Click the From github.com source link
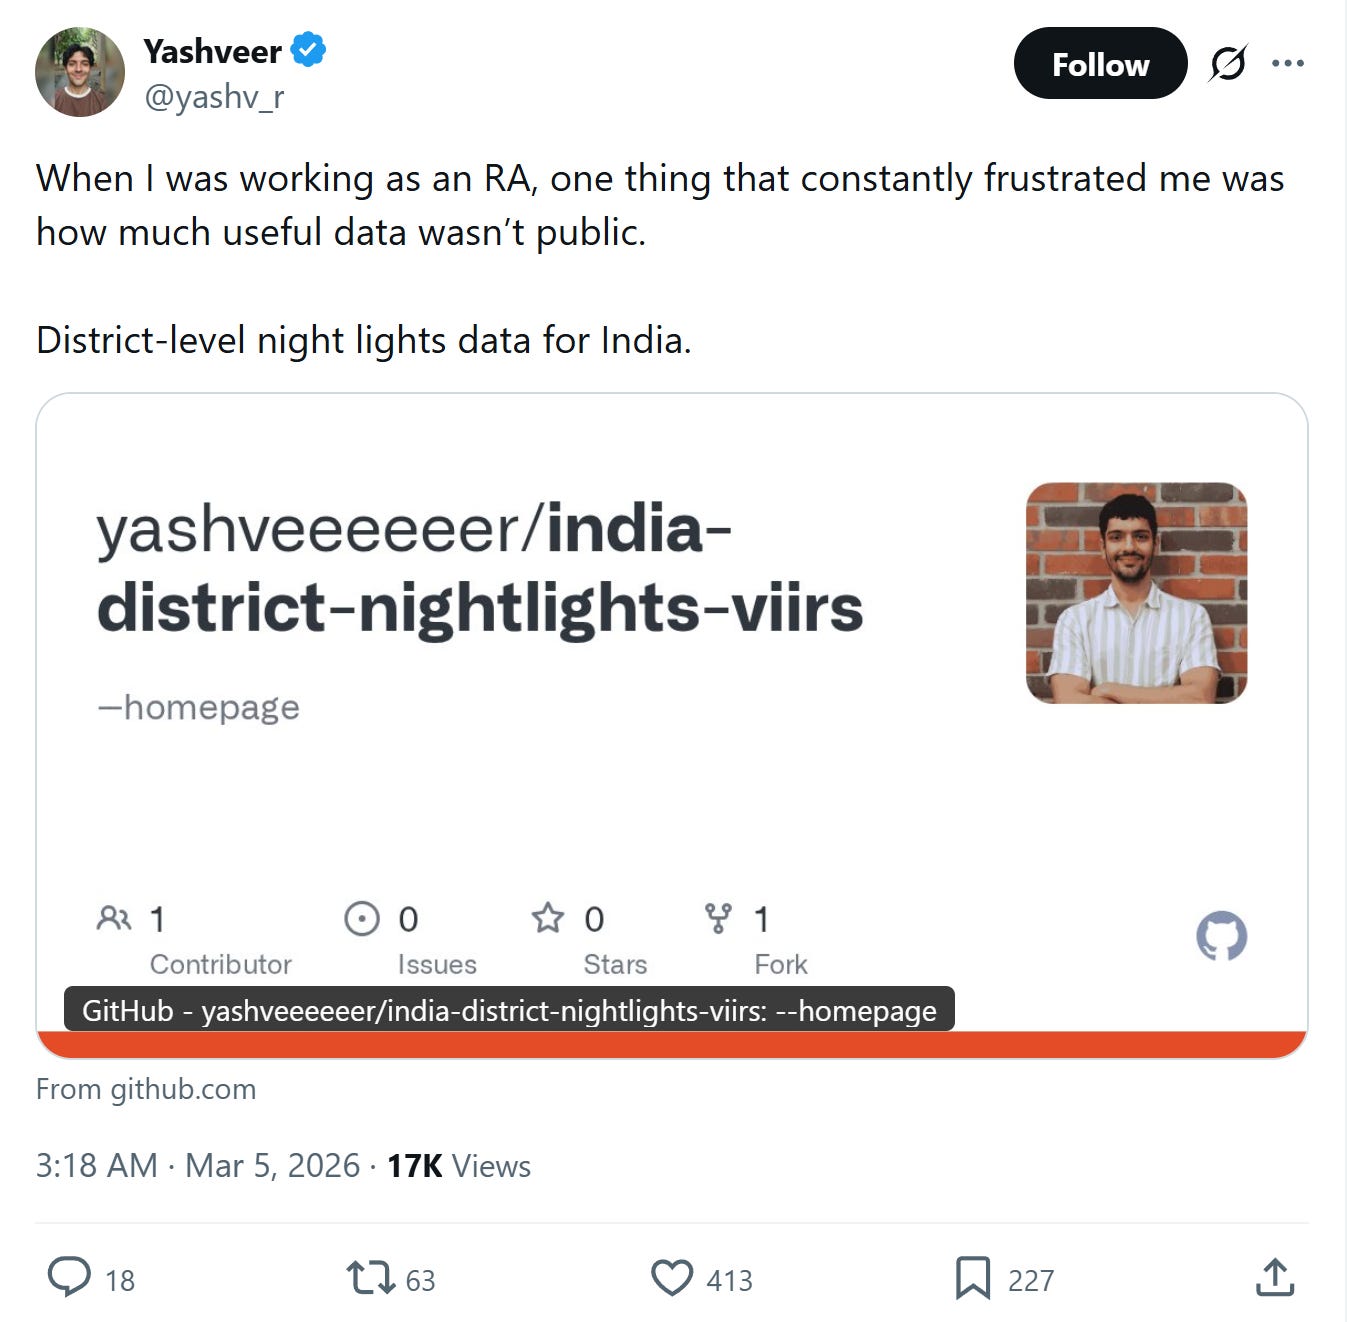1347x1322 pixels. 146,1089
